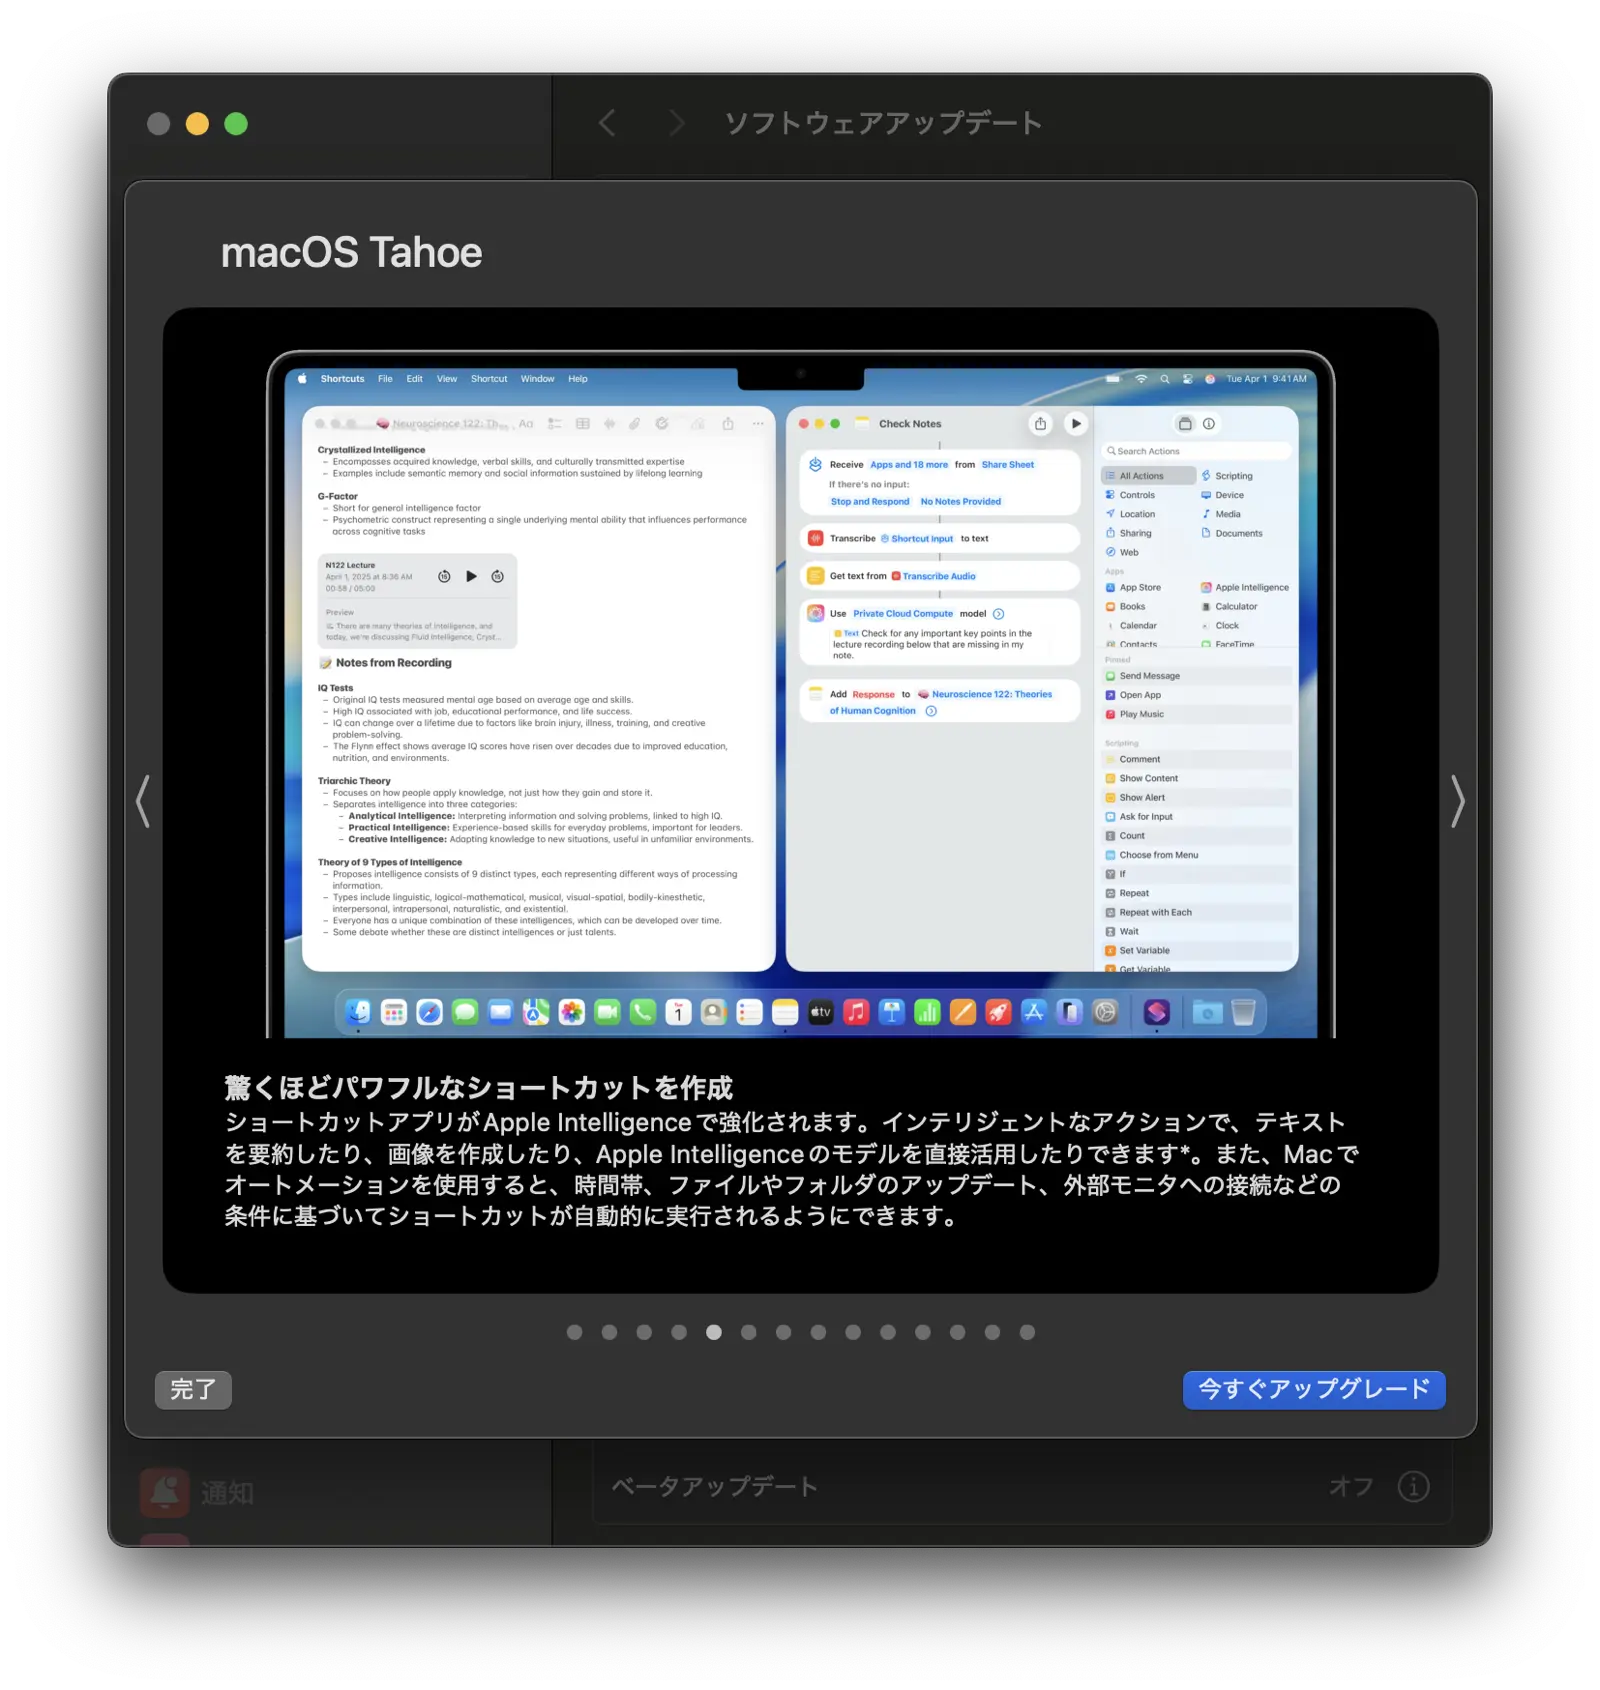Screen dimensions: 1600x1690
Task: Click the 今すぐアップグレード button
Action: pyautogui.click(x=1313, y=1389)
